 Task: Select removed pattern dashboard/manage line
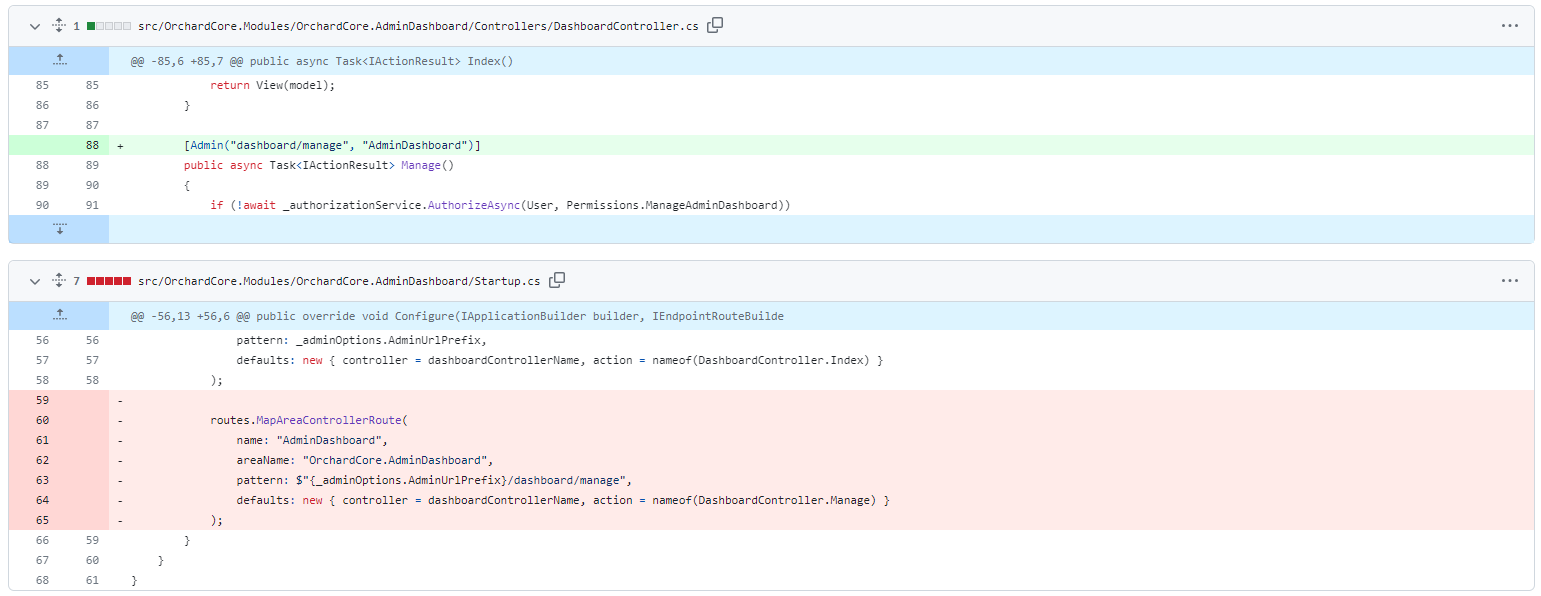[821, 480]
